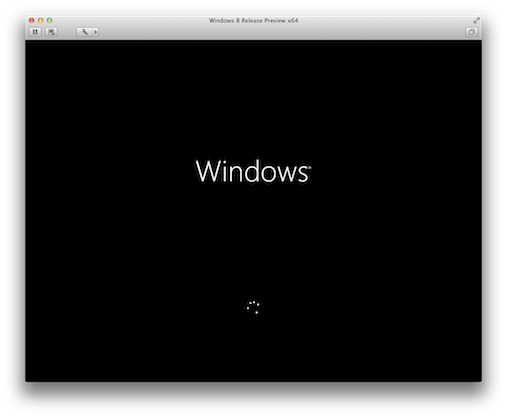Expand the arrow beside the wrench button
The width and height of the screenshot is (507, 417).
(x=96, y=32)
